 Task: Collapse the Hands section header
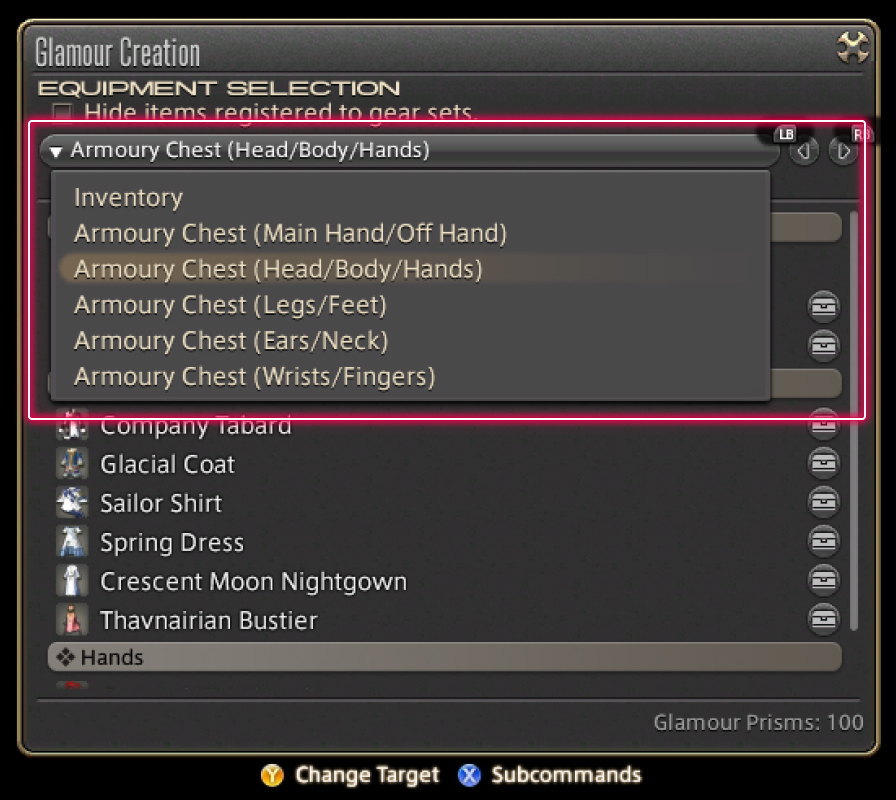click(444, 657)
